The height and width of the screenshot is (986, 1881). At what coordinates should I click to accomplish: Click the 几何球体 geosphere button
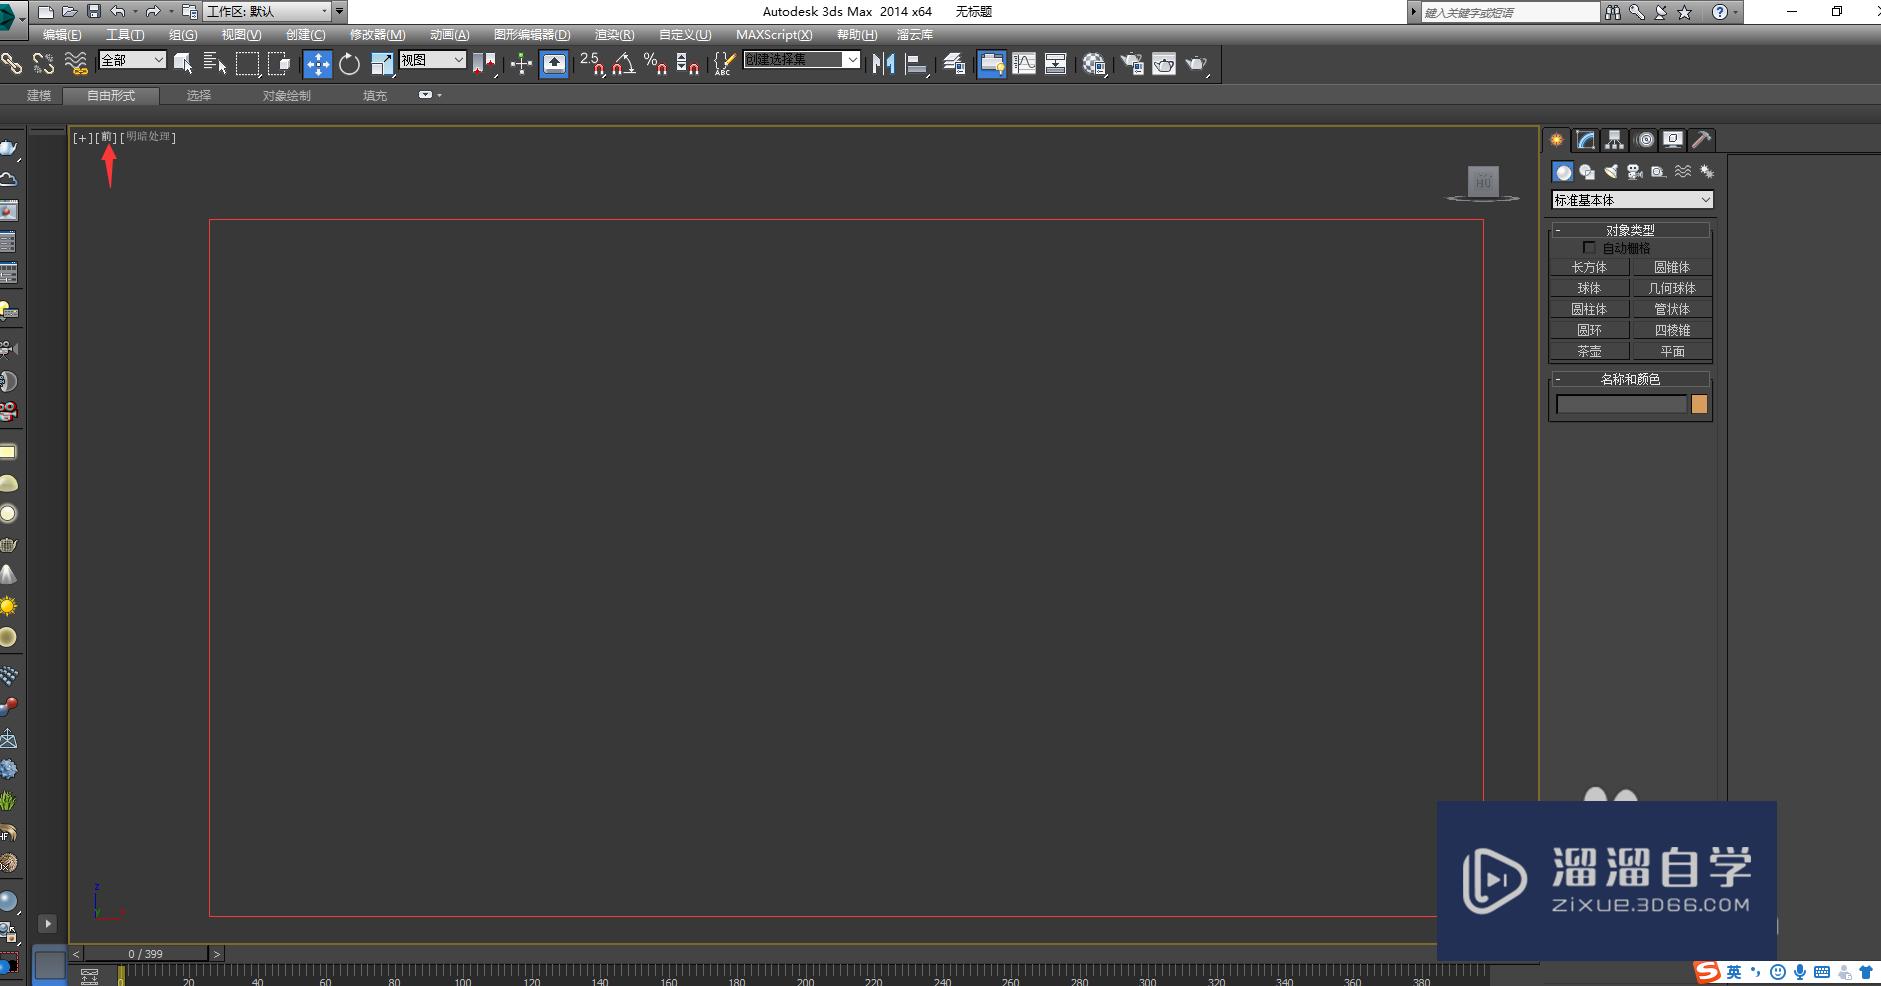[1672, 288]
